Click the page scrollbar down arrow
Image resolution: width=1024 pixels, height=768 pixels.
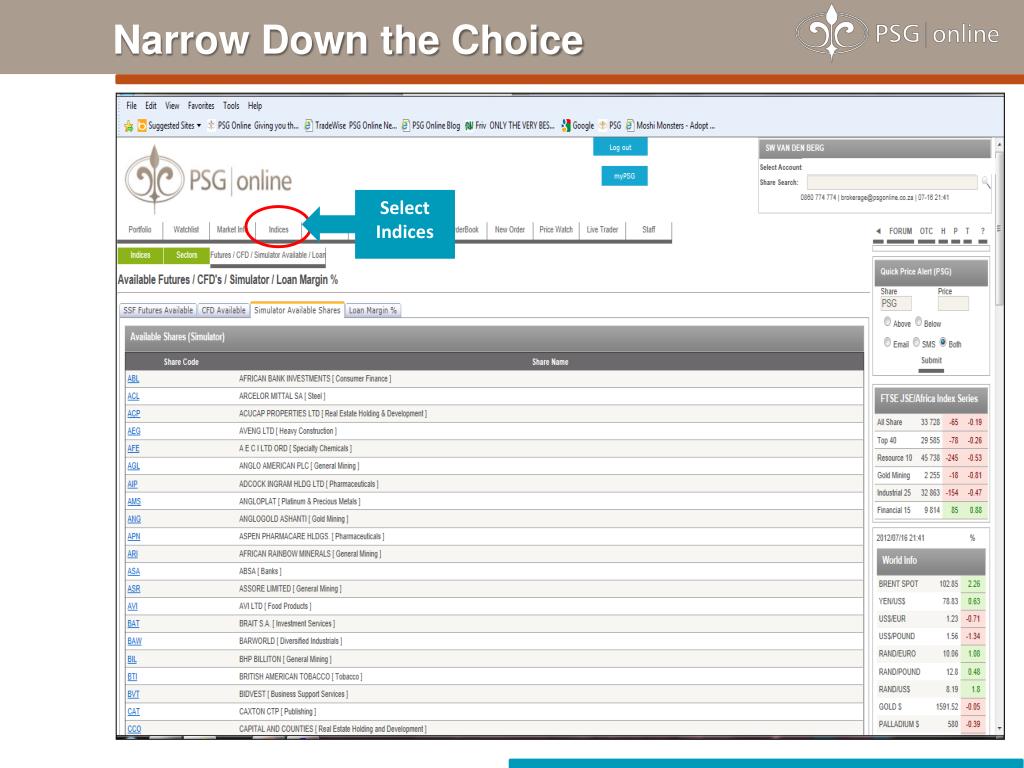pos(998,728)
